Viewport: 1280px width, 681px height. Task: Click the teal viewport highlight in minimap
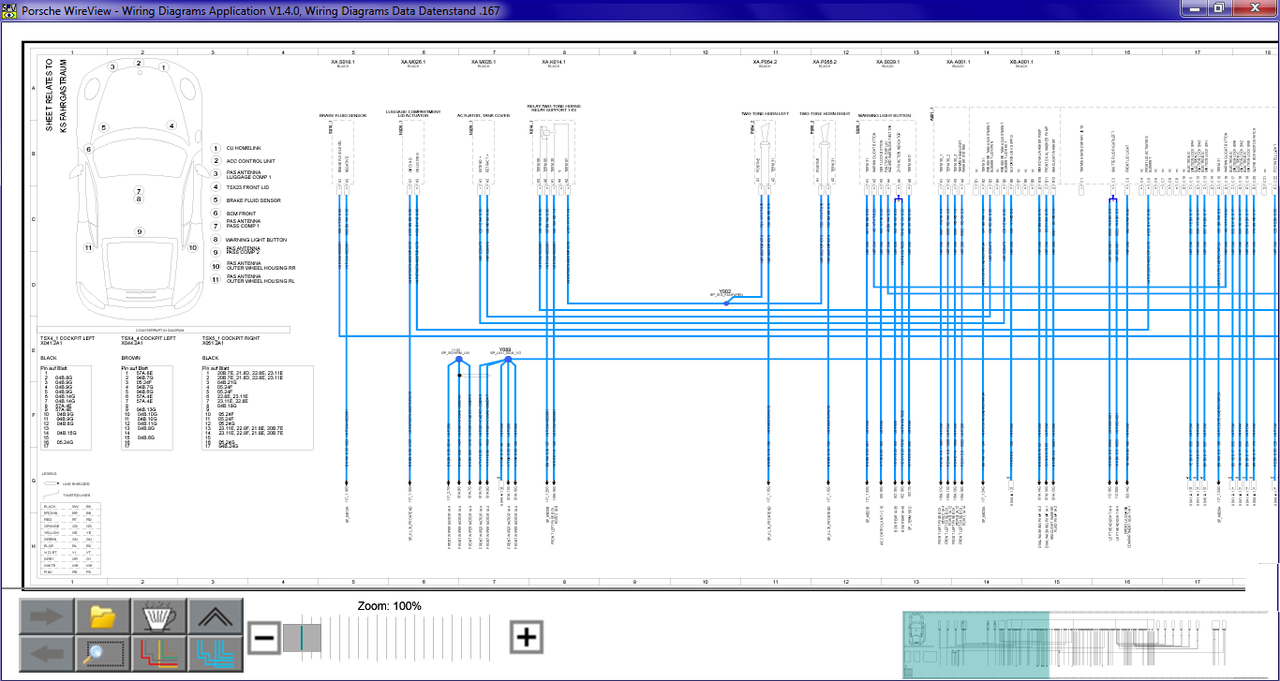pyautogui.click(x=976, y=645)
